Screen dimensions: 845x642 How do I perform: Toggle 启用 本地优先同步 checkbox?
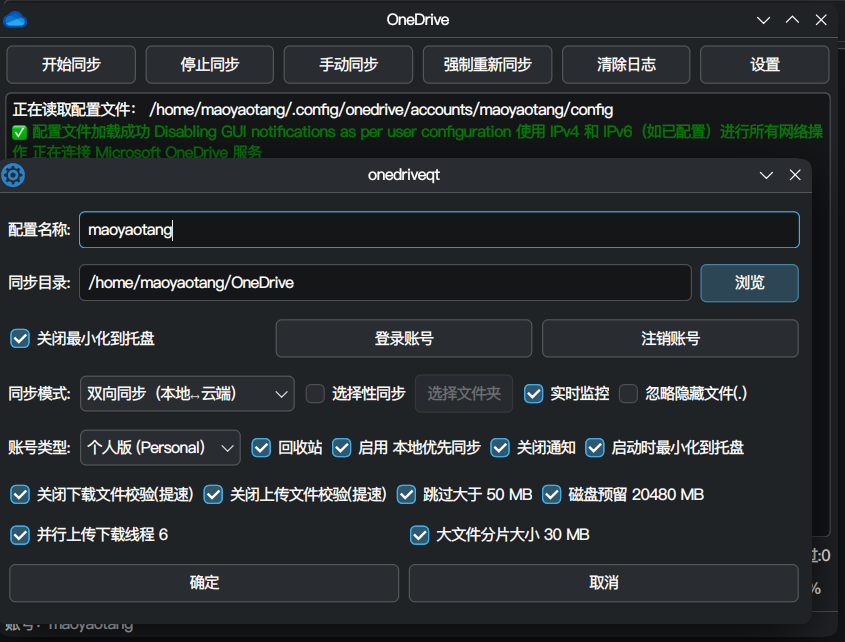click(x=342, y=447)
